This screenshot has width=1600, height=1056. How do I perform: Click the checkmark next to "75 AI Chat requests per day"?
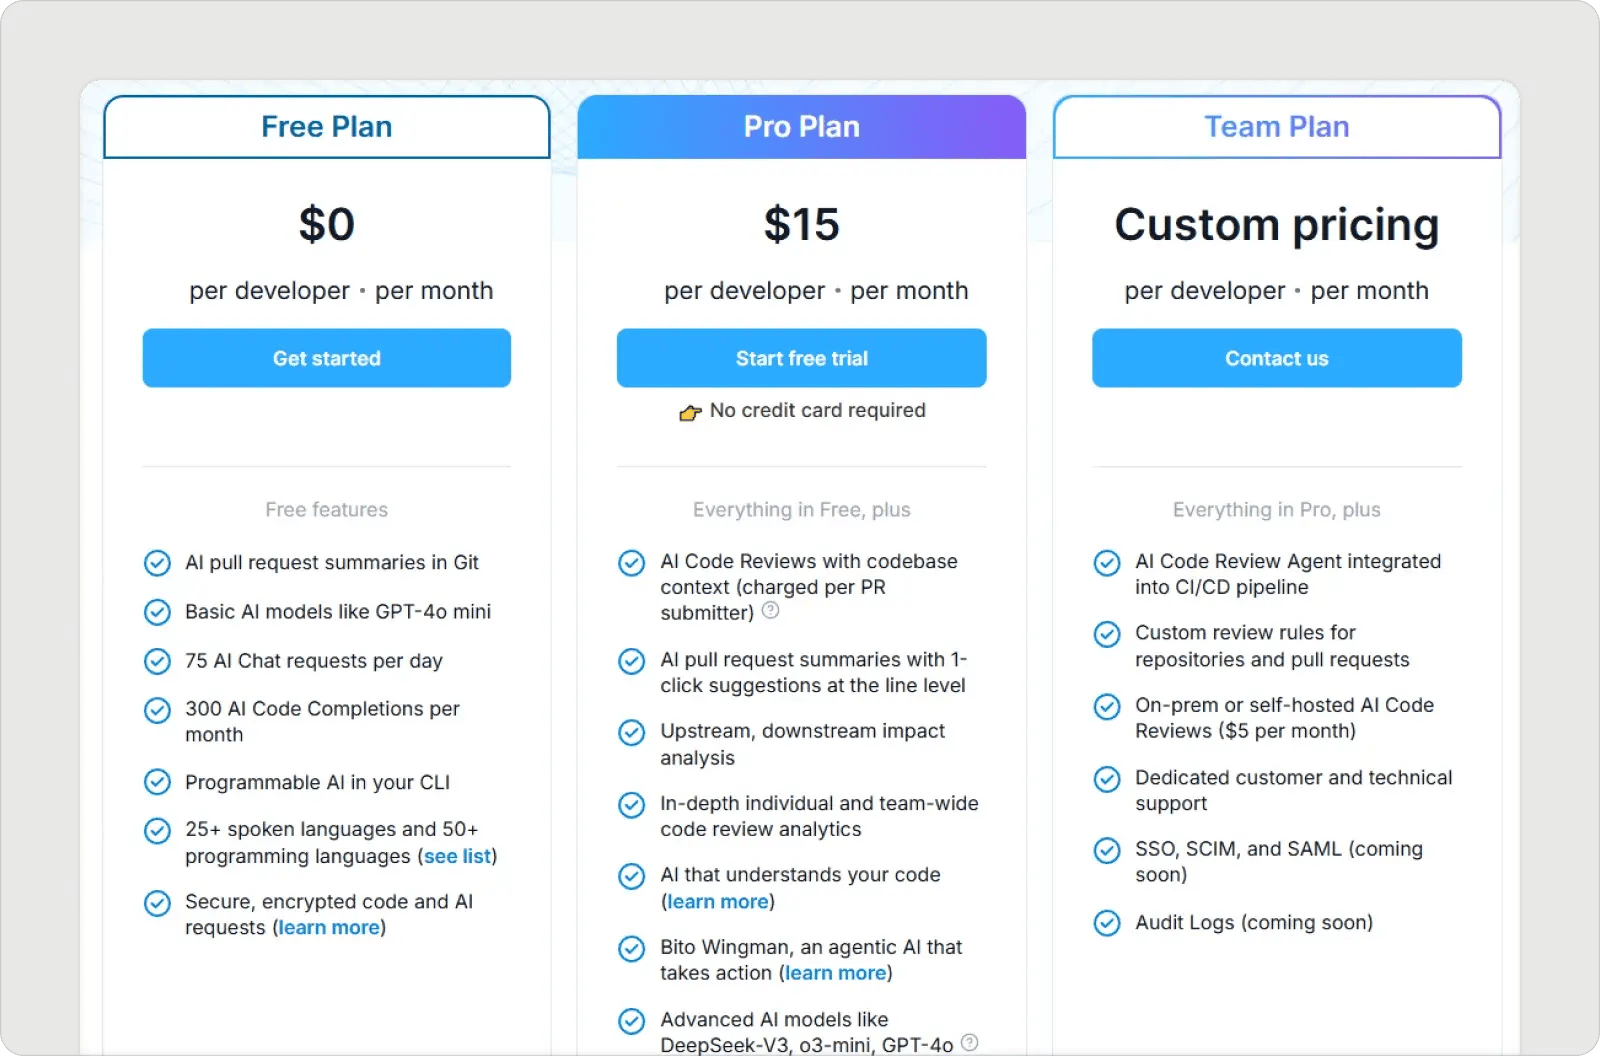157,661
